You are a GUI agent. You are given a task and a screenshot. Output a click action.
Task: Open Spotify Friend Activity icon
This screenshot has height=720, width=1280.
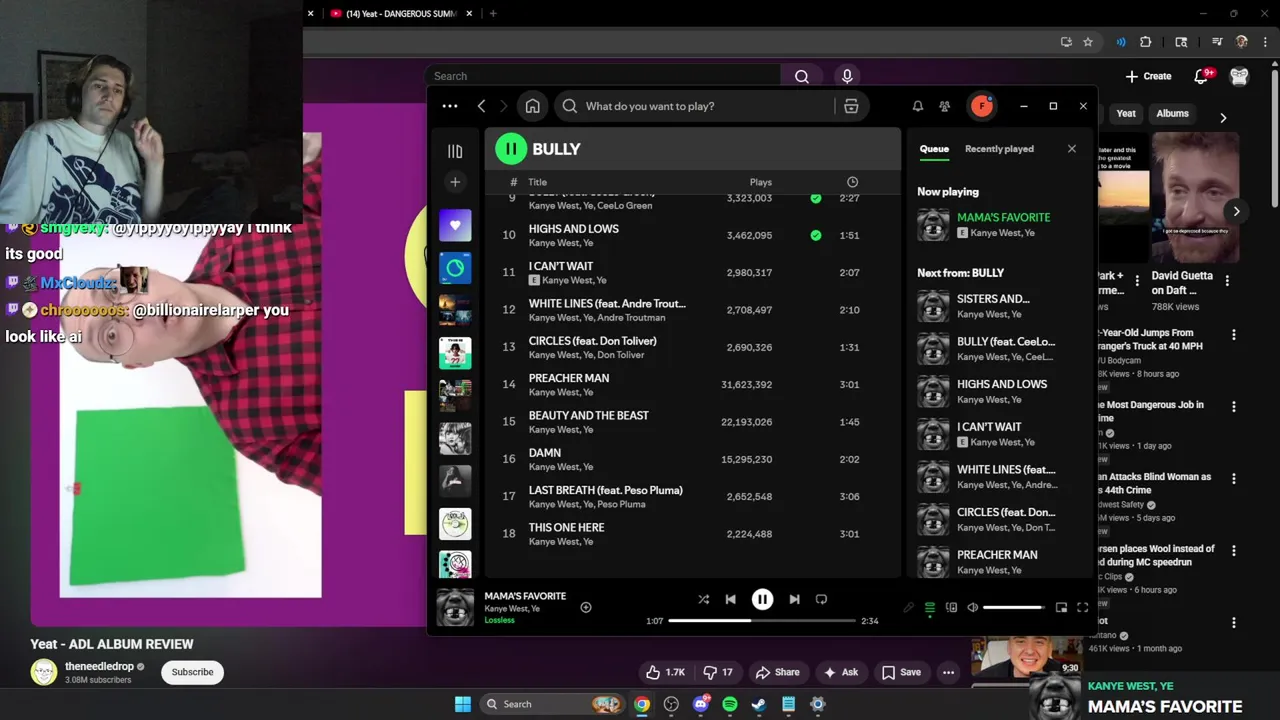coord(944,106)
